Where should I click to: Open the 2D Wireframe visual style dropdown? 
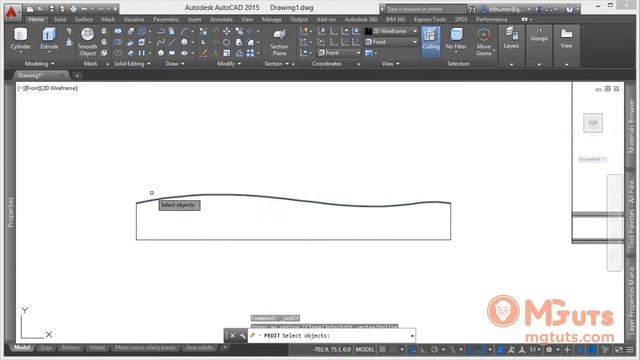pos(391,31)
